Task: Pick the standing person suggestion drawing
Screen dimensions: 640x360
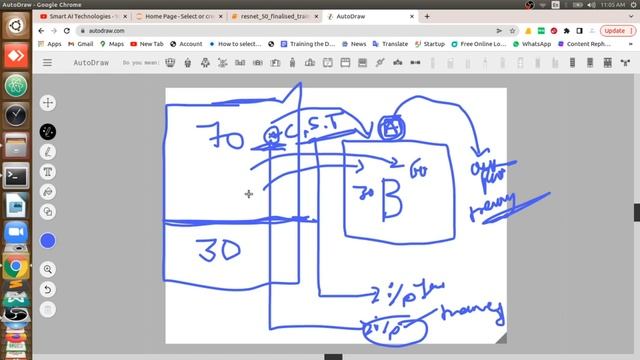Action: tap(292, 62)
